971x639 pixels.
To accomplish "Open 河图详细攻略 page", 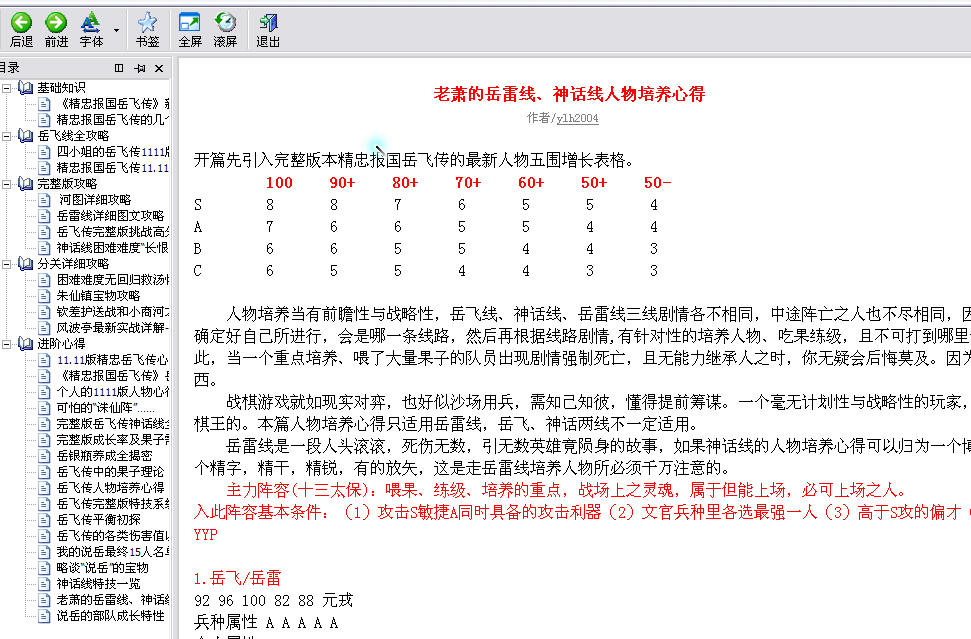I will (94, 200).
